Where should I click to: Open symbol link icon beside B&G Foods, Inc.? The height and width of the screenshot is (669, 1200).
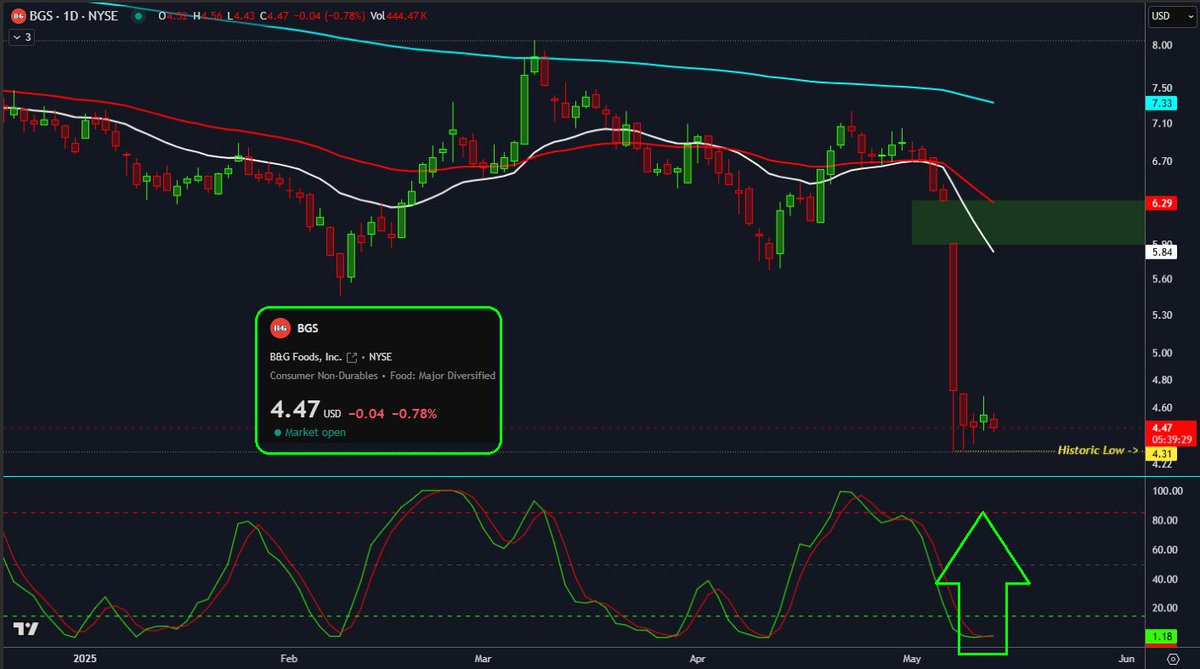352,356
